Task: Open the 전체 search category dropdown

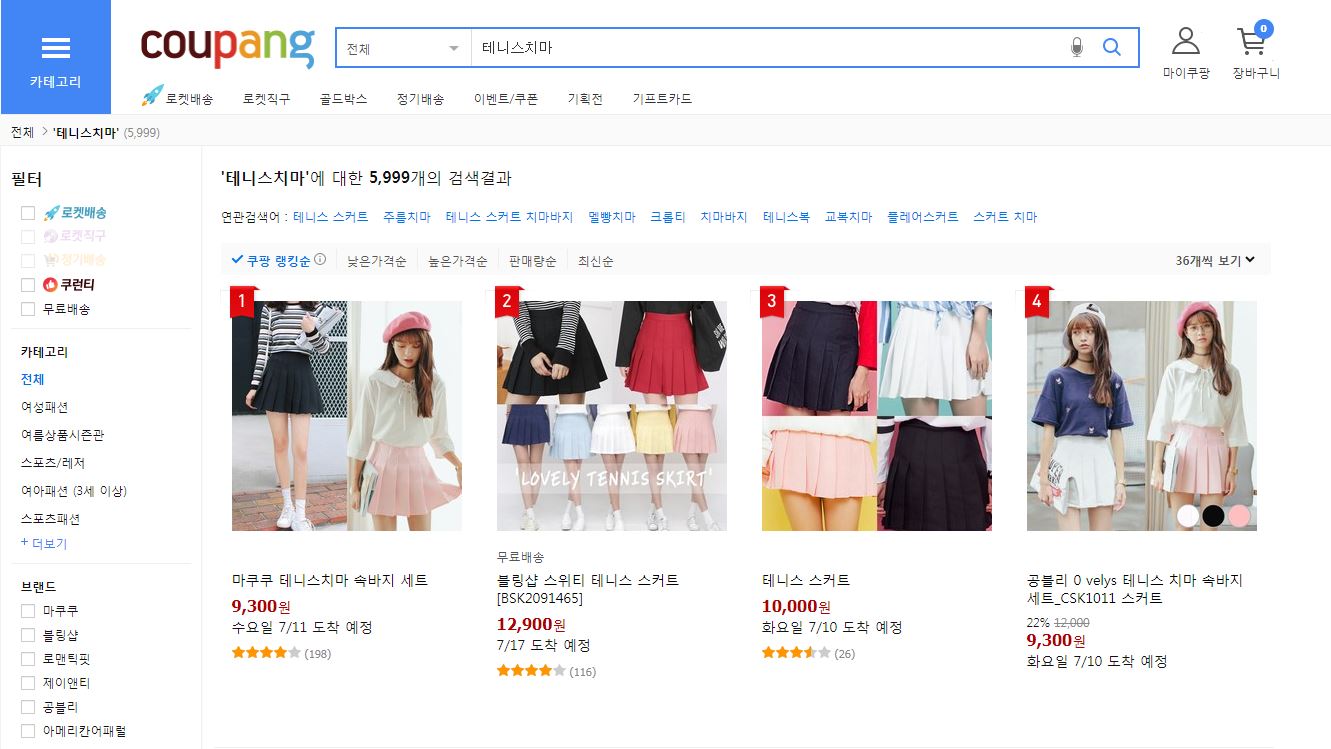Action: pos(403,48)
